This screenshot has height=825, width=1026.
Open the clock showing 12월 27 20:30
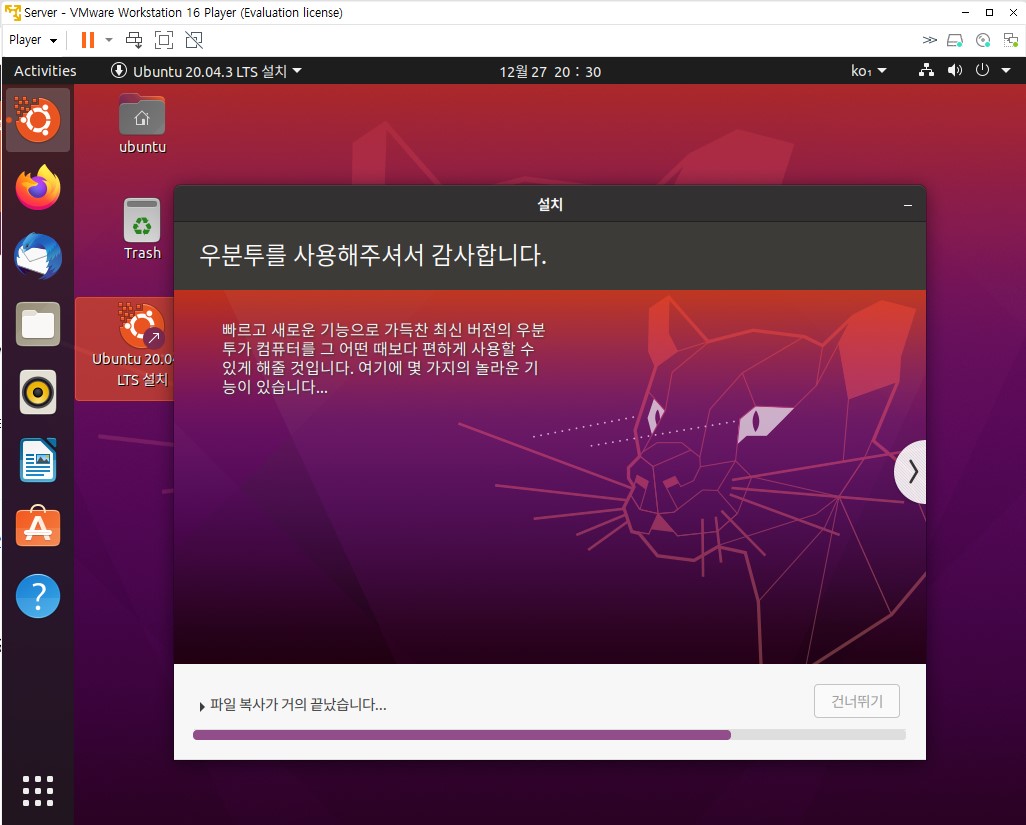[550, 71]
